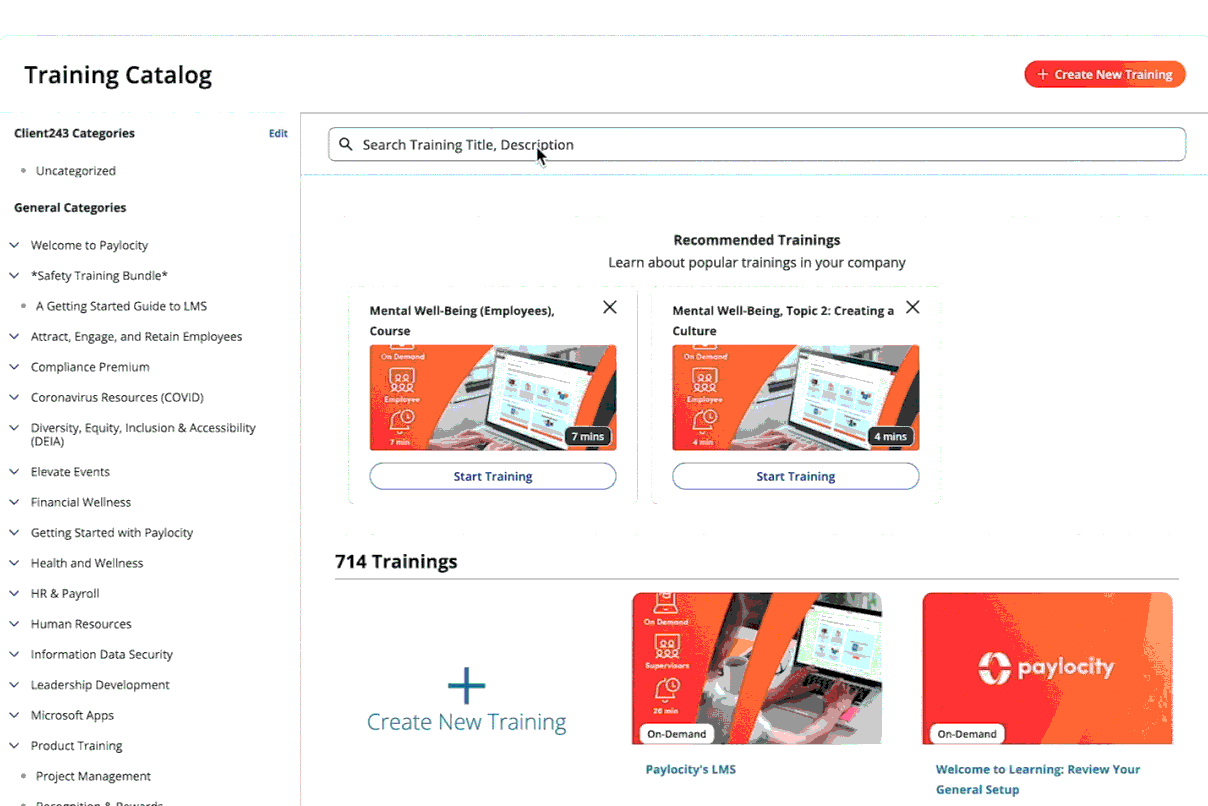Start the 7 mins Mental Well-Being training
This screenshot has width=1208, height=806.
point(493,476)
